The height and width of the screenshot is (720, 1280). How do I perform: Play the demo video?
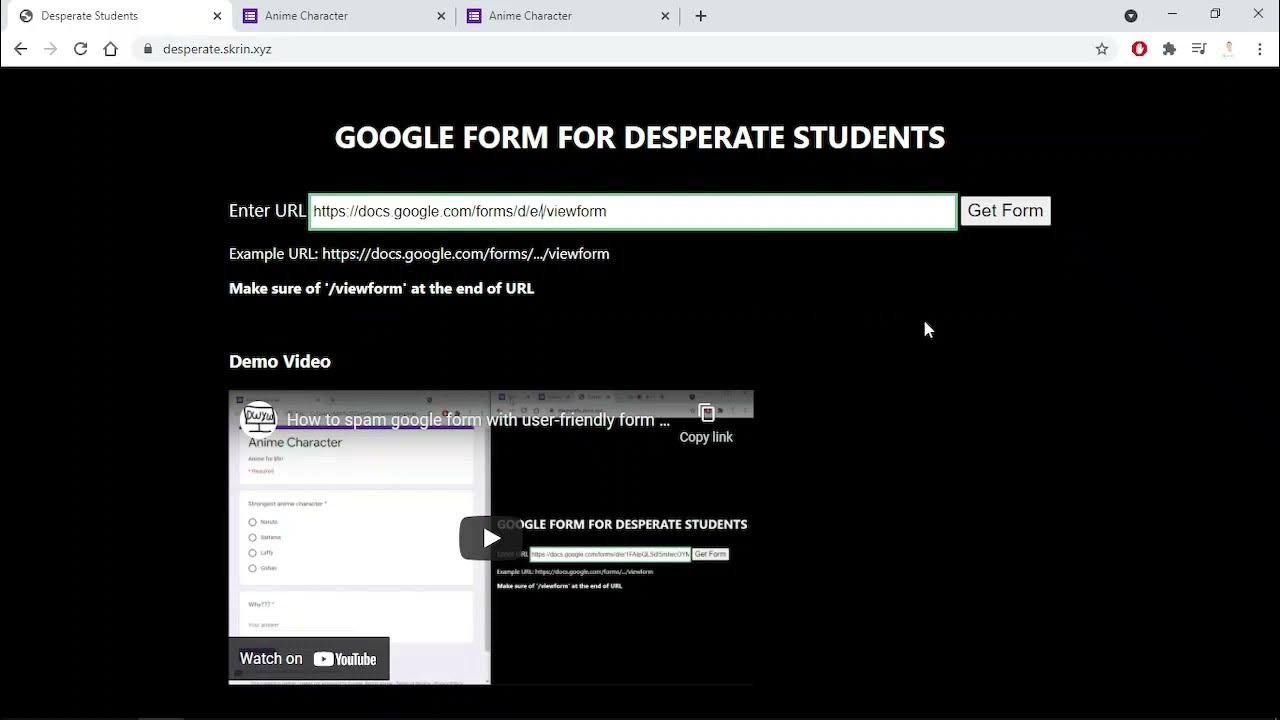[x=491, y=538]
